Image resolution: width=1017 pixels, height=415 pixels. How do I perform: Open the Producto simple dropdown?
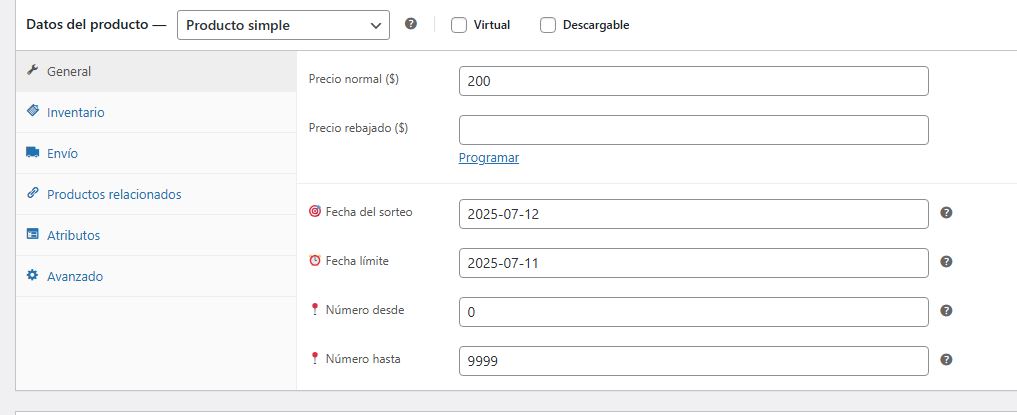click(283, 25)
